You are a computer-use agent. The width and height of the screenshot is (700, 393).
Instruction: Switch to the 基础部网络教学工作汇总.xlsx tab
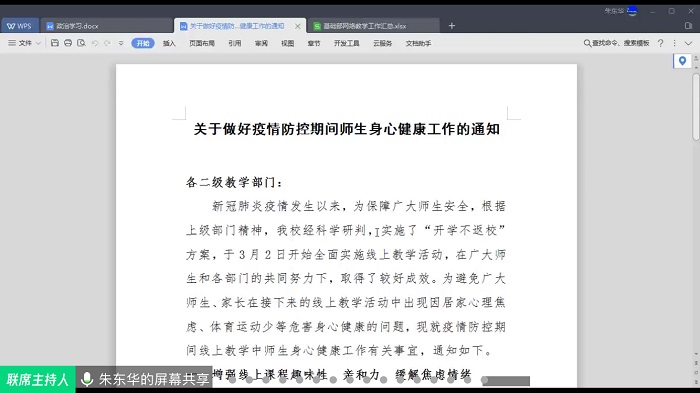point(374,26)
